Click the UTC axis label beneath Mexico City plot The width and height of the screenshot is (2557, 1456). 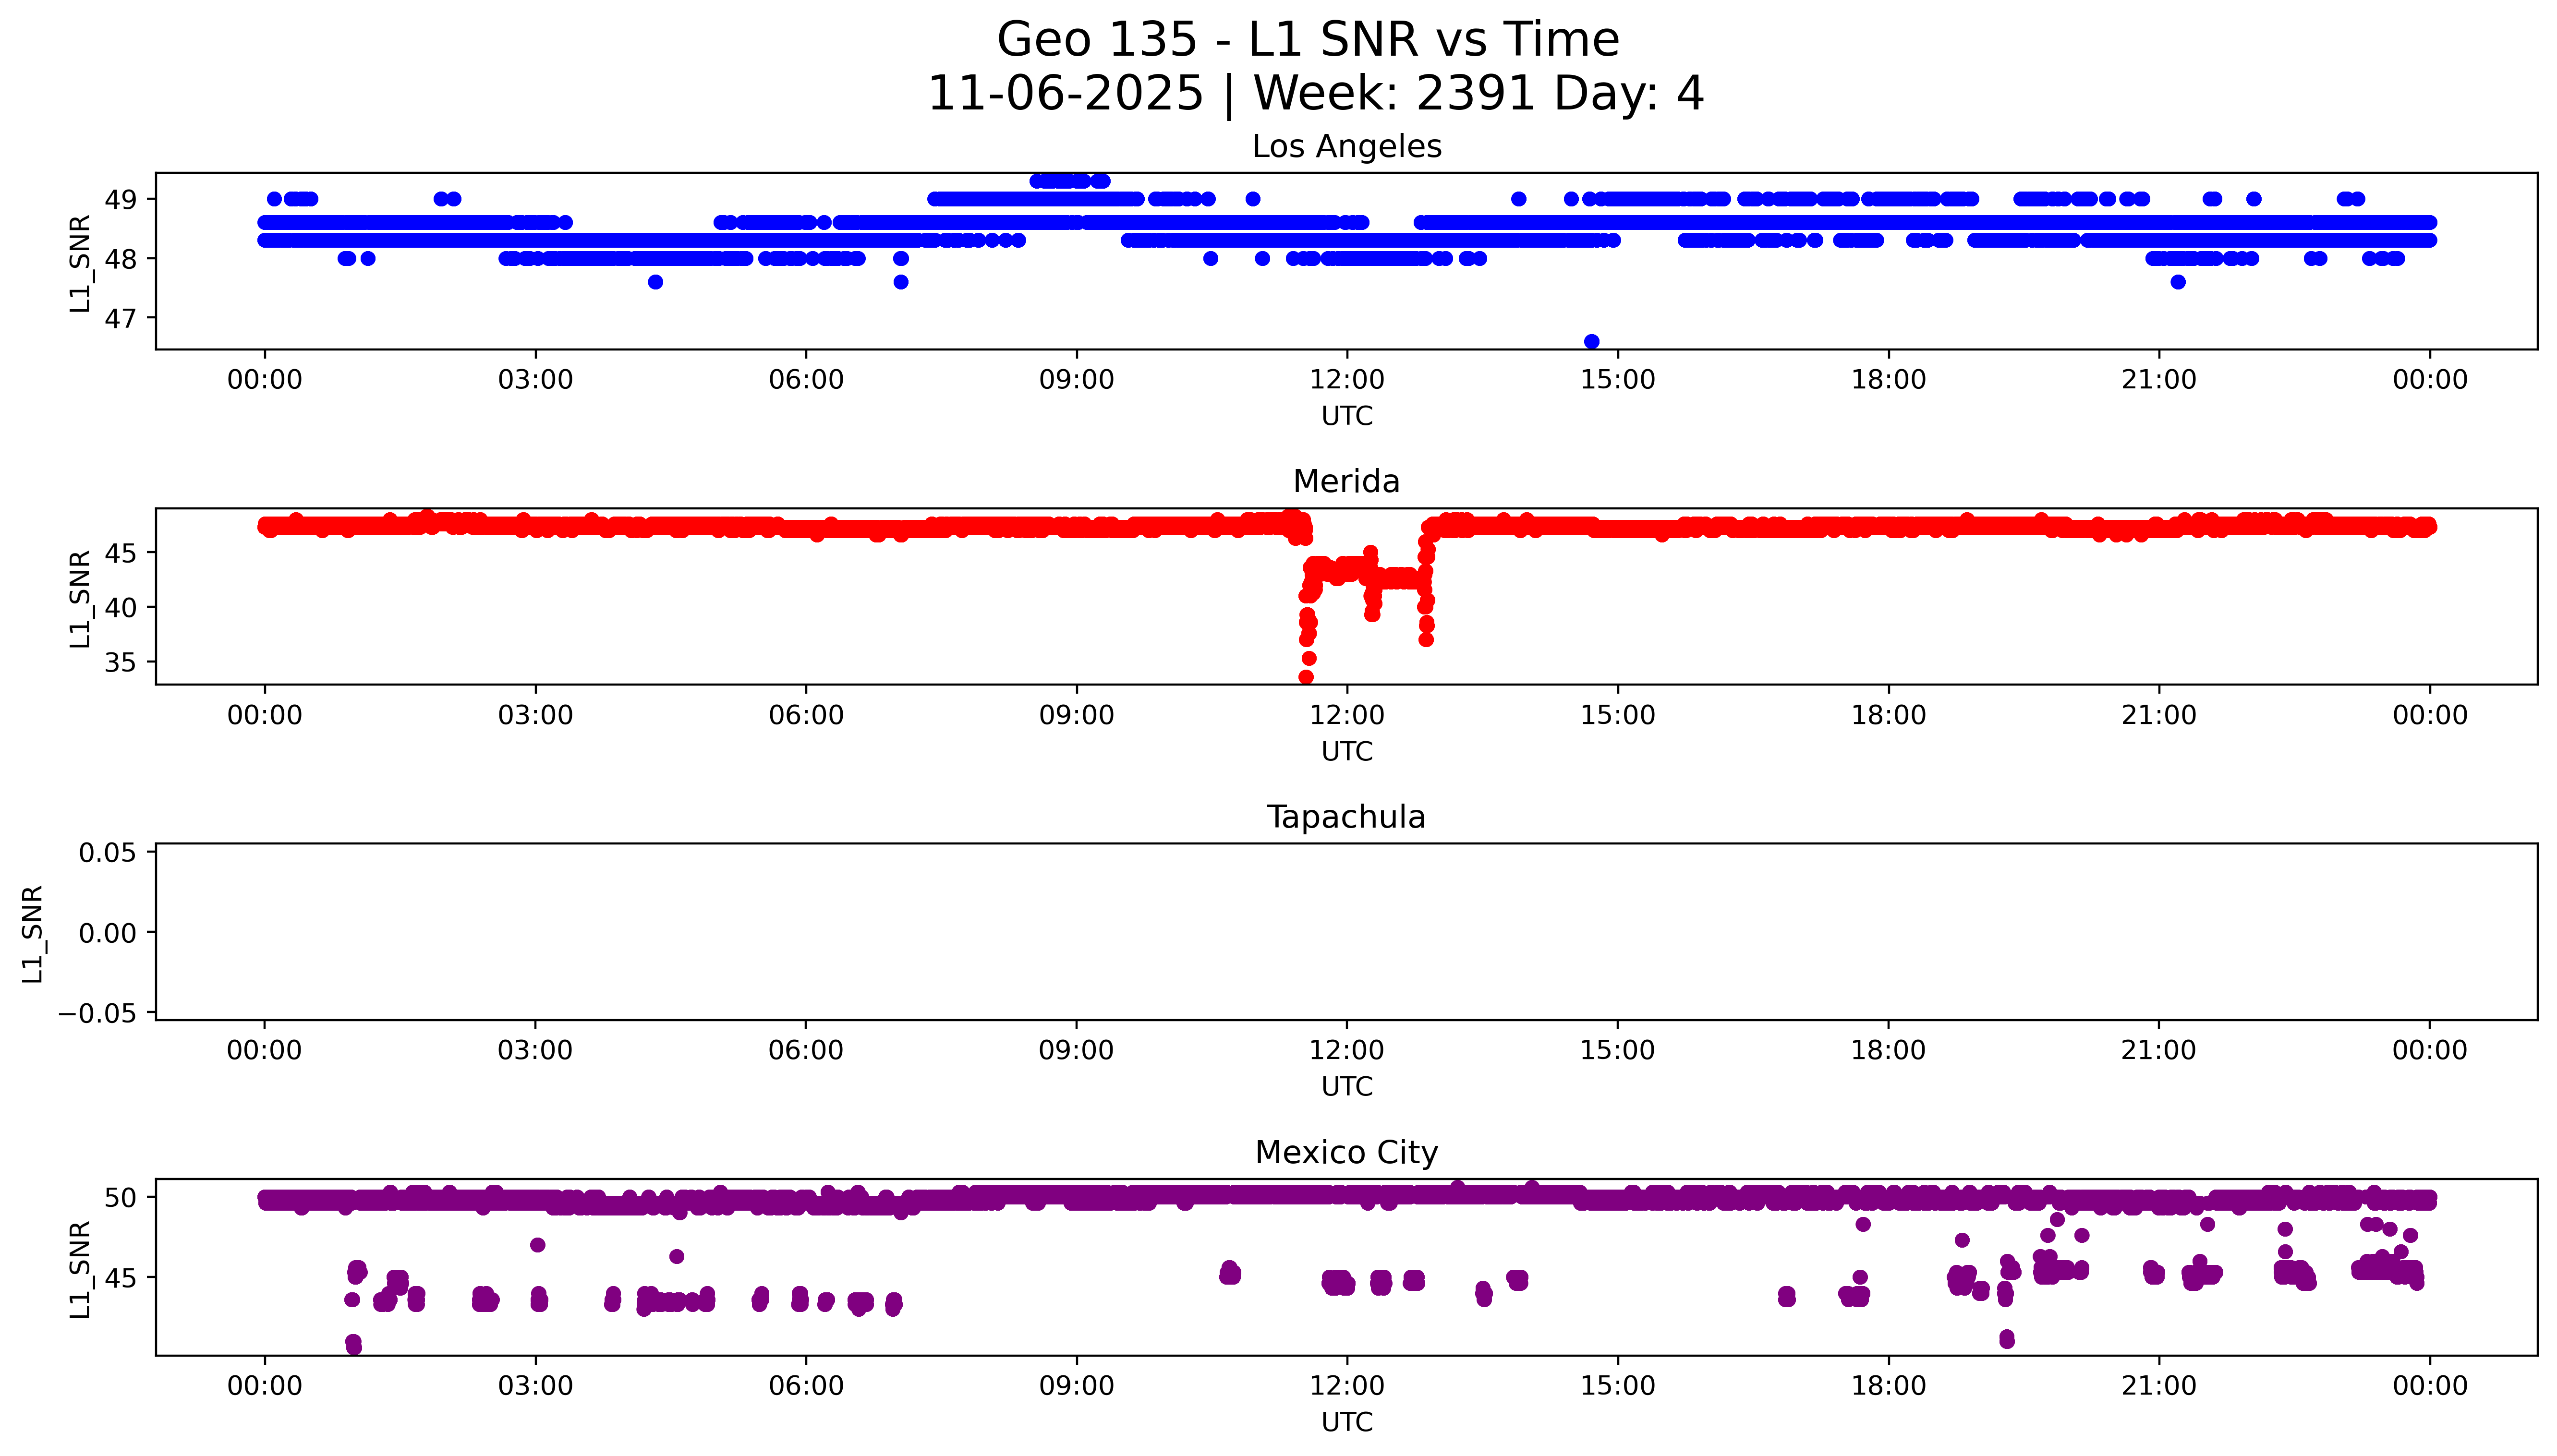(x=1346, y=1422)
